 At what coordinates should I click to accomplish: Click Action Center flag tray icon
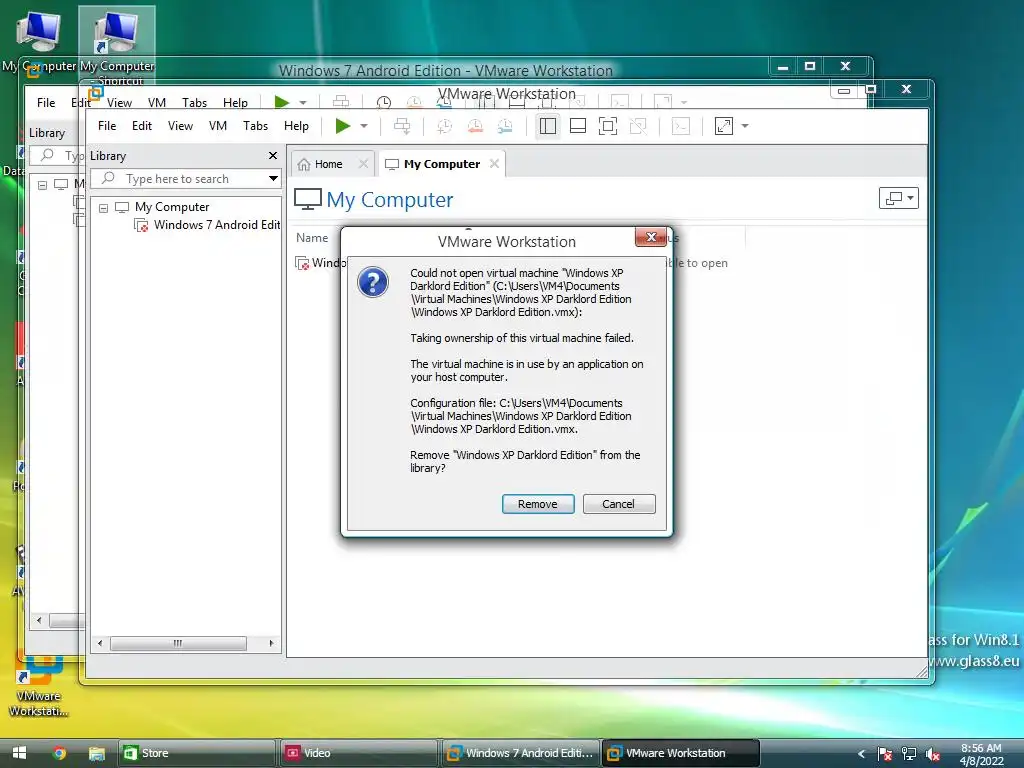884,754
